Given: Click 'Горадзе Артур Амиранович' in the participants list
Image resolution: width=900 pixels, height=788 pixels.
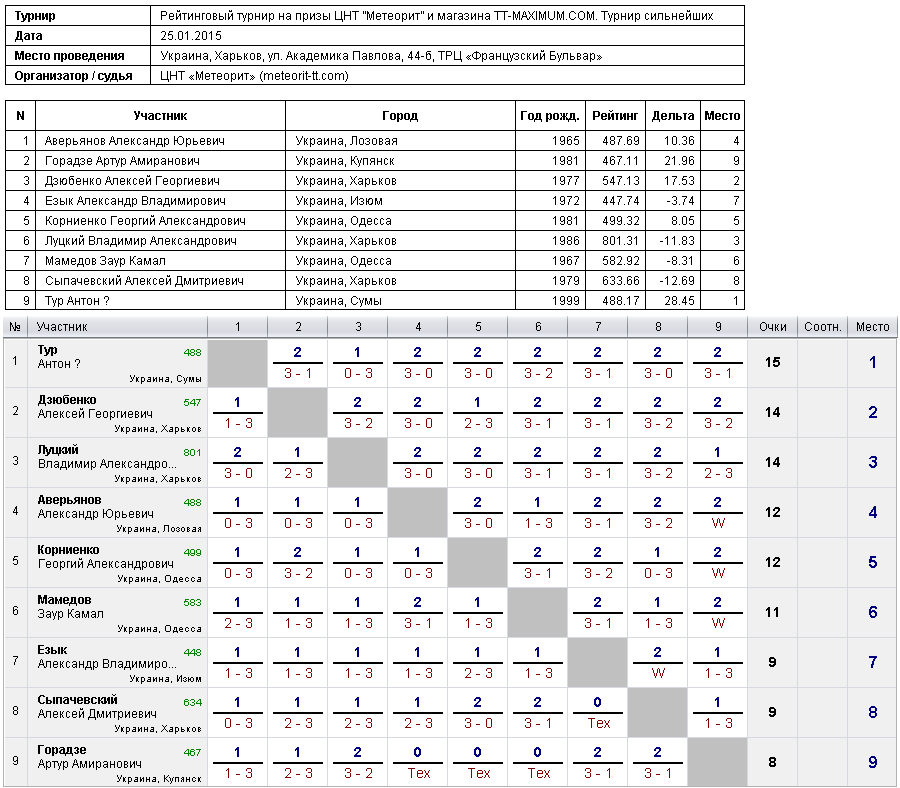Looking at the screenshot, I should click(x=122, y=161).
